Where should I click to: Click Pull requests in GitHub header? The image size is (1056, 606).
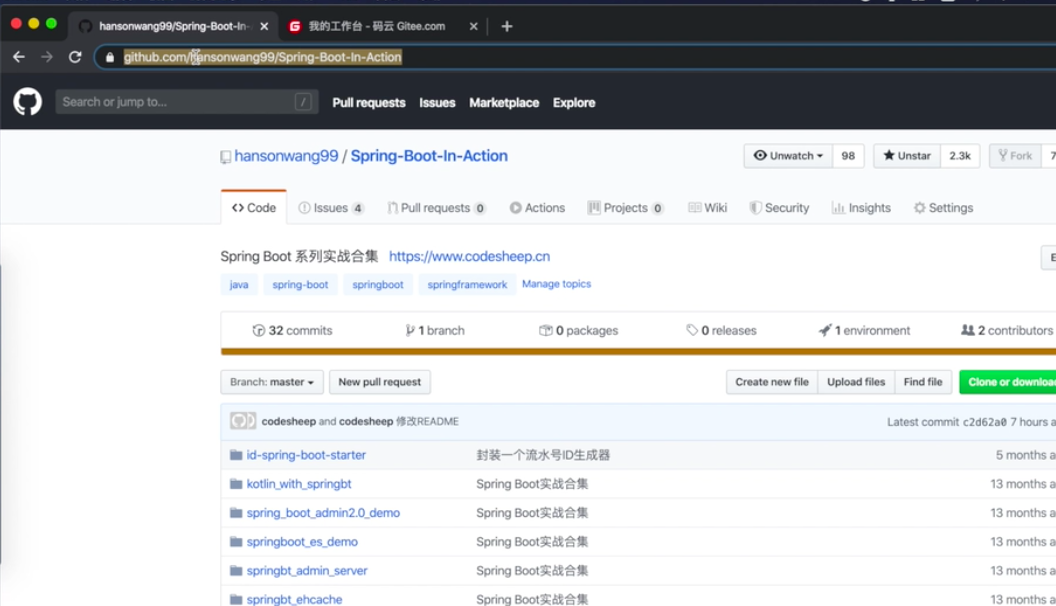tap(369, 103)
